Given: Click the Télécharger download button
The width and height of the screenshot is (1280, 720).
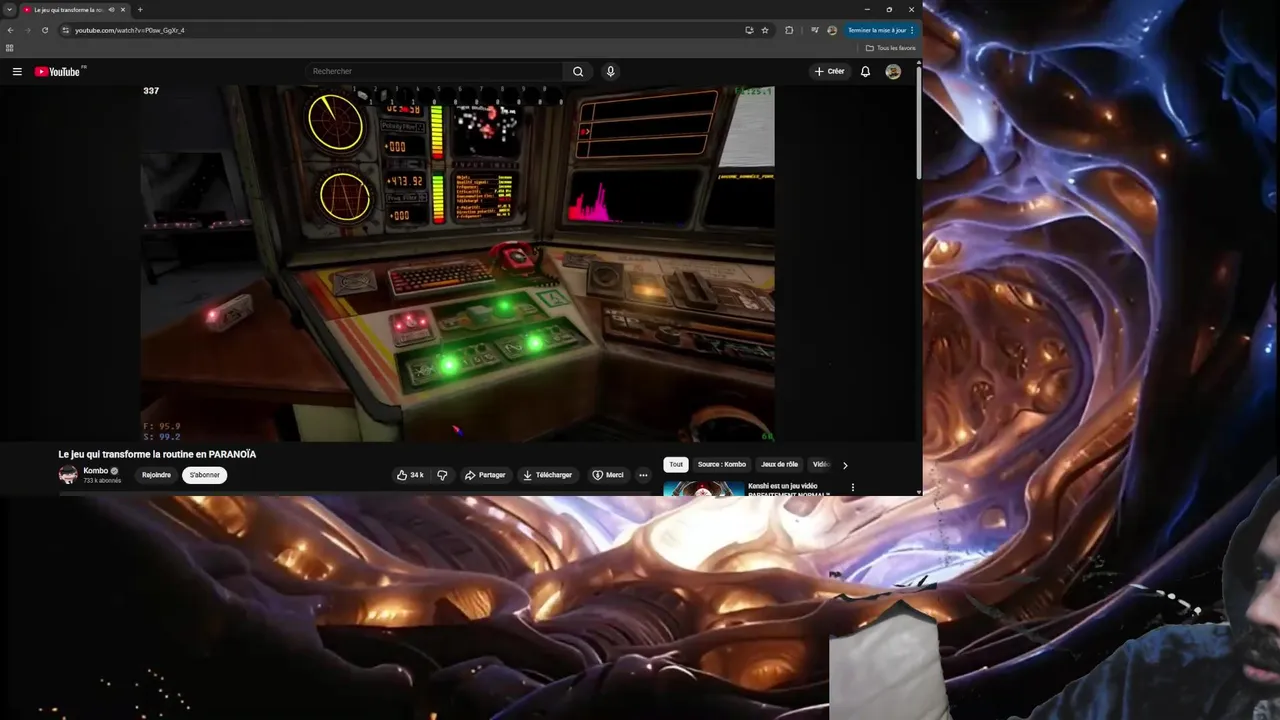Looking at the screenshot, I should tap(548, 475).
